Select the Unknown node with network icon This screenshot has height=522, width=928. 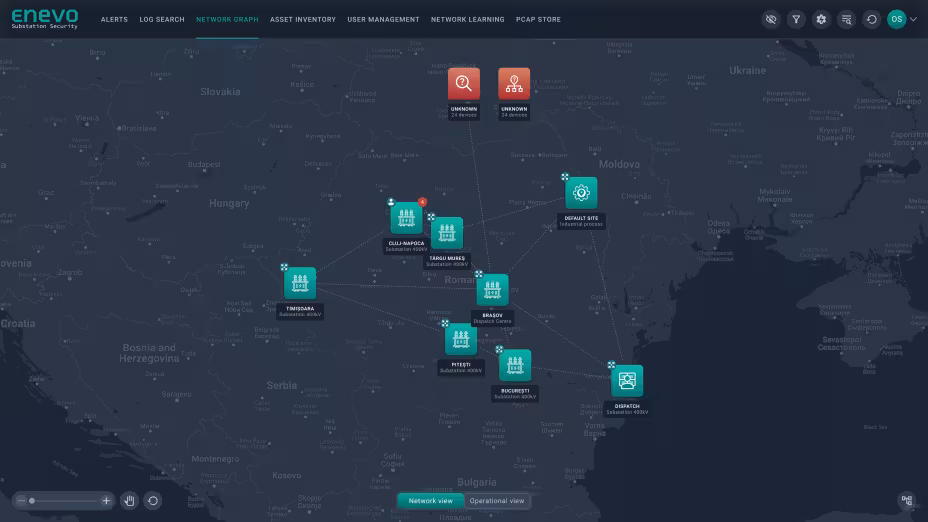(x=514, y=83)
